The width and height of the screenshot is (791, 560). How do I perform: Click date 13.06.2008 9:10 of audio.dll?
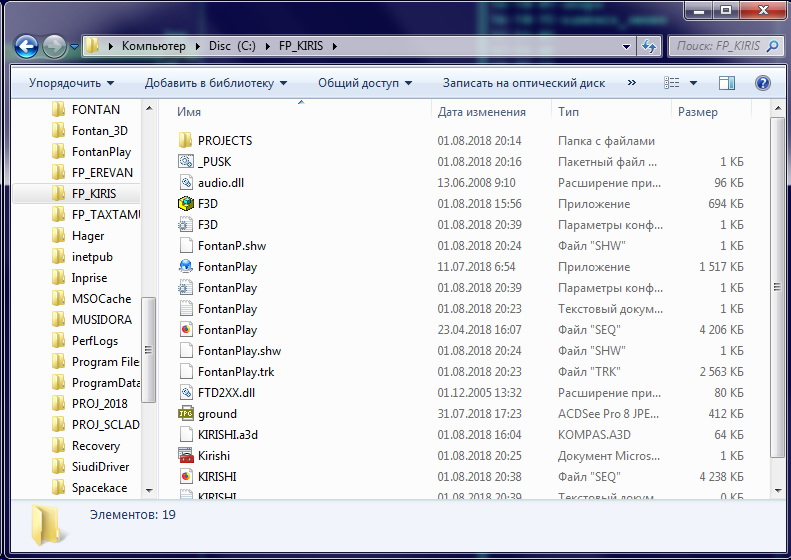point(476,183)
